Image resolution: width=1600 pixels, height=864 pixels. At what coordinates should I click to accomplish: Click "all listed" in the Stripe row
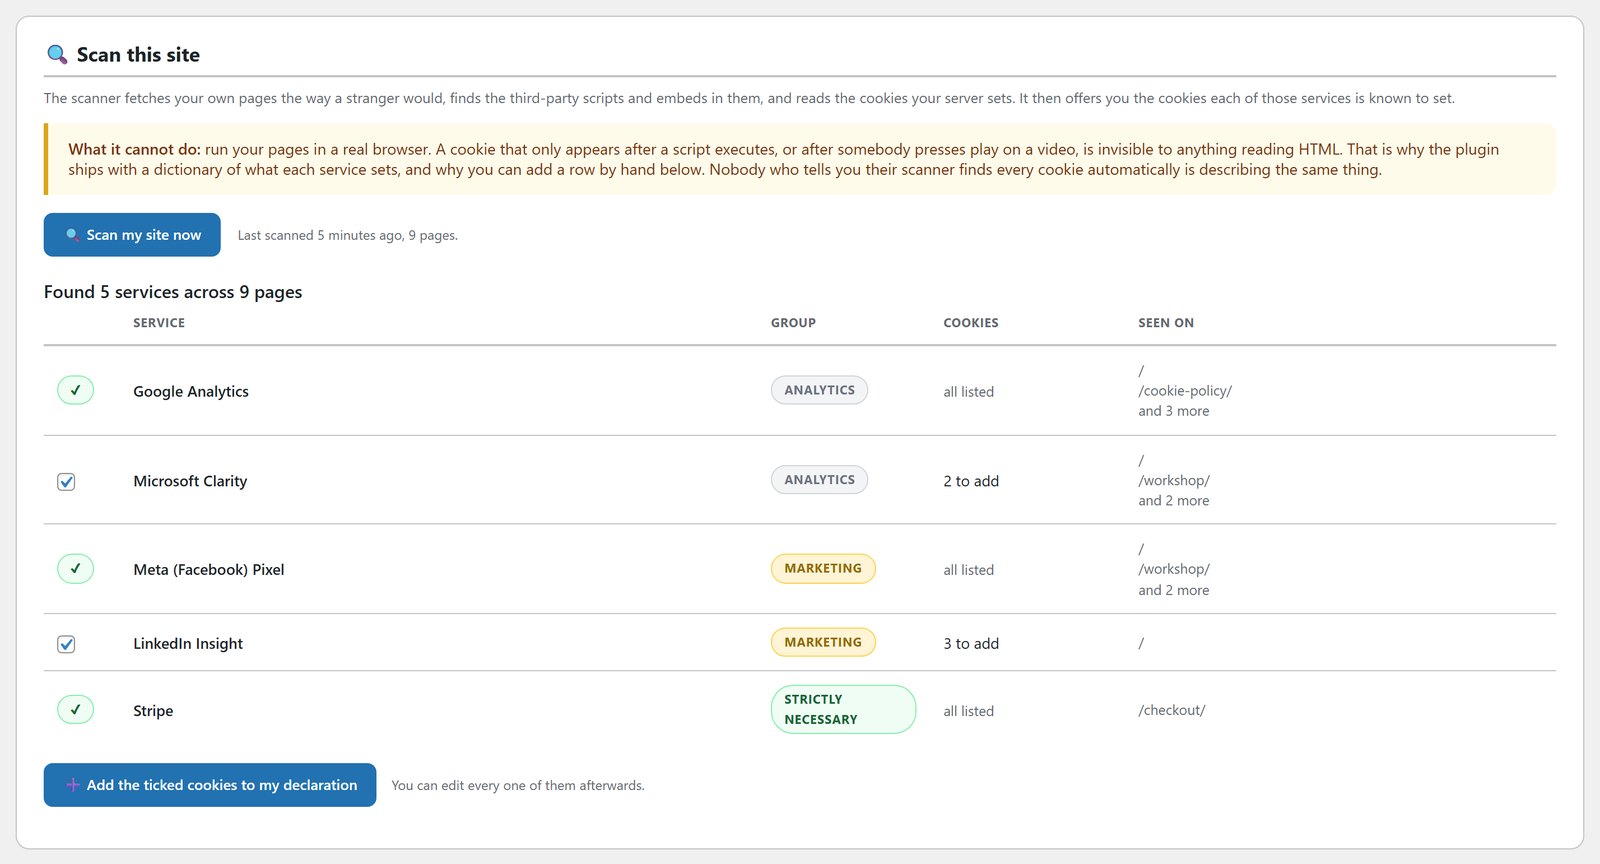tap(969, 711)
